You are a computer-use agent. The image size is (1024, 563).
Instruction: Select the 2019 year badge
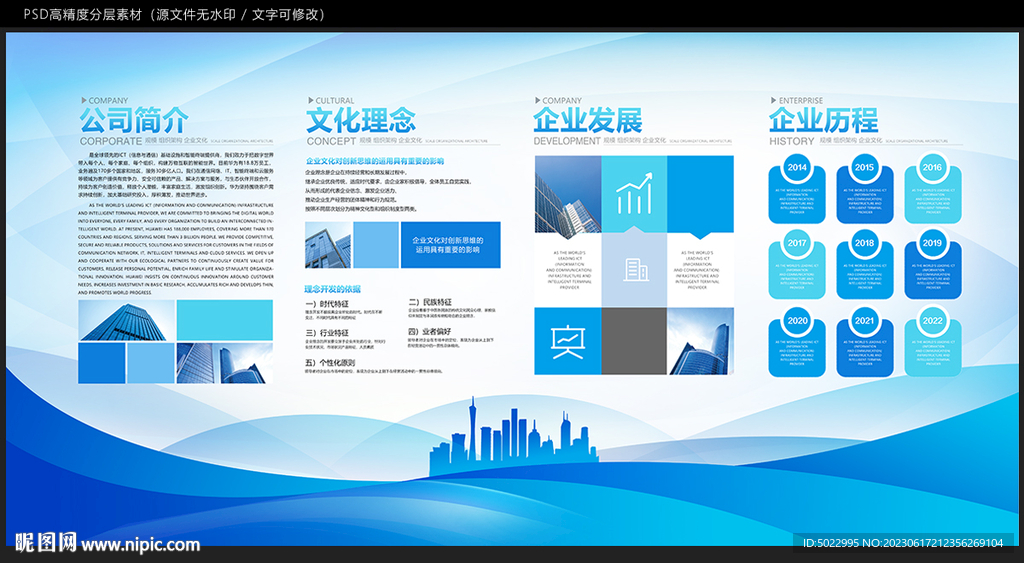[932, 243]
